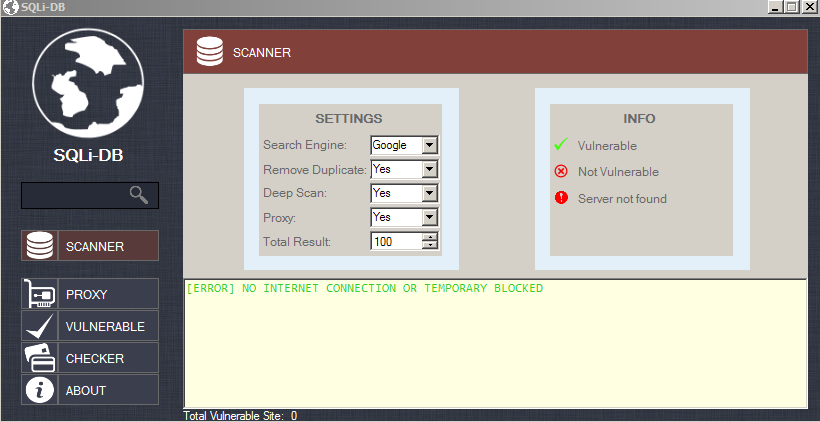This screenshot has width=820, height=422.
Task: Click the SETTINGS heading
Action: pyautogui.click(x=349, y=118)
